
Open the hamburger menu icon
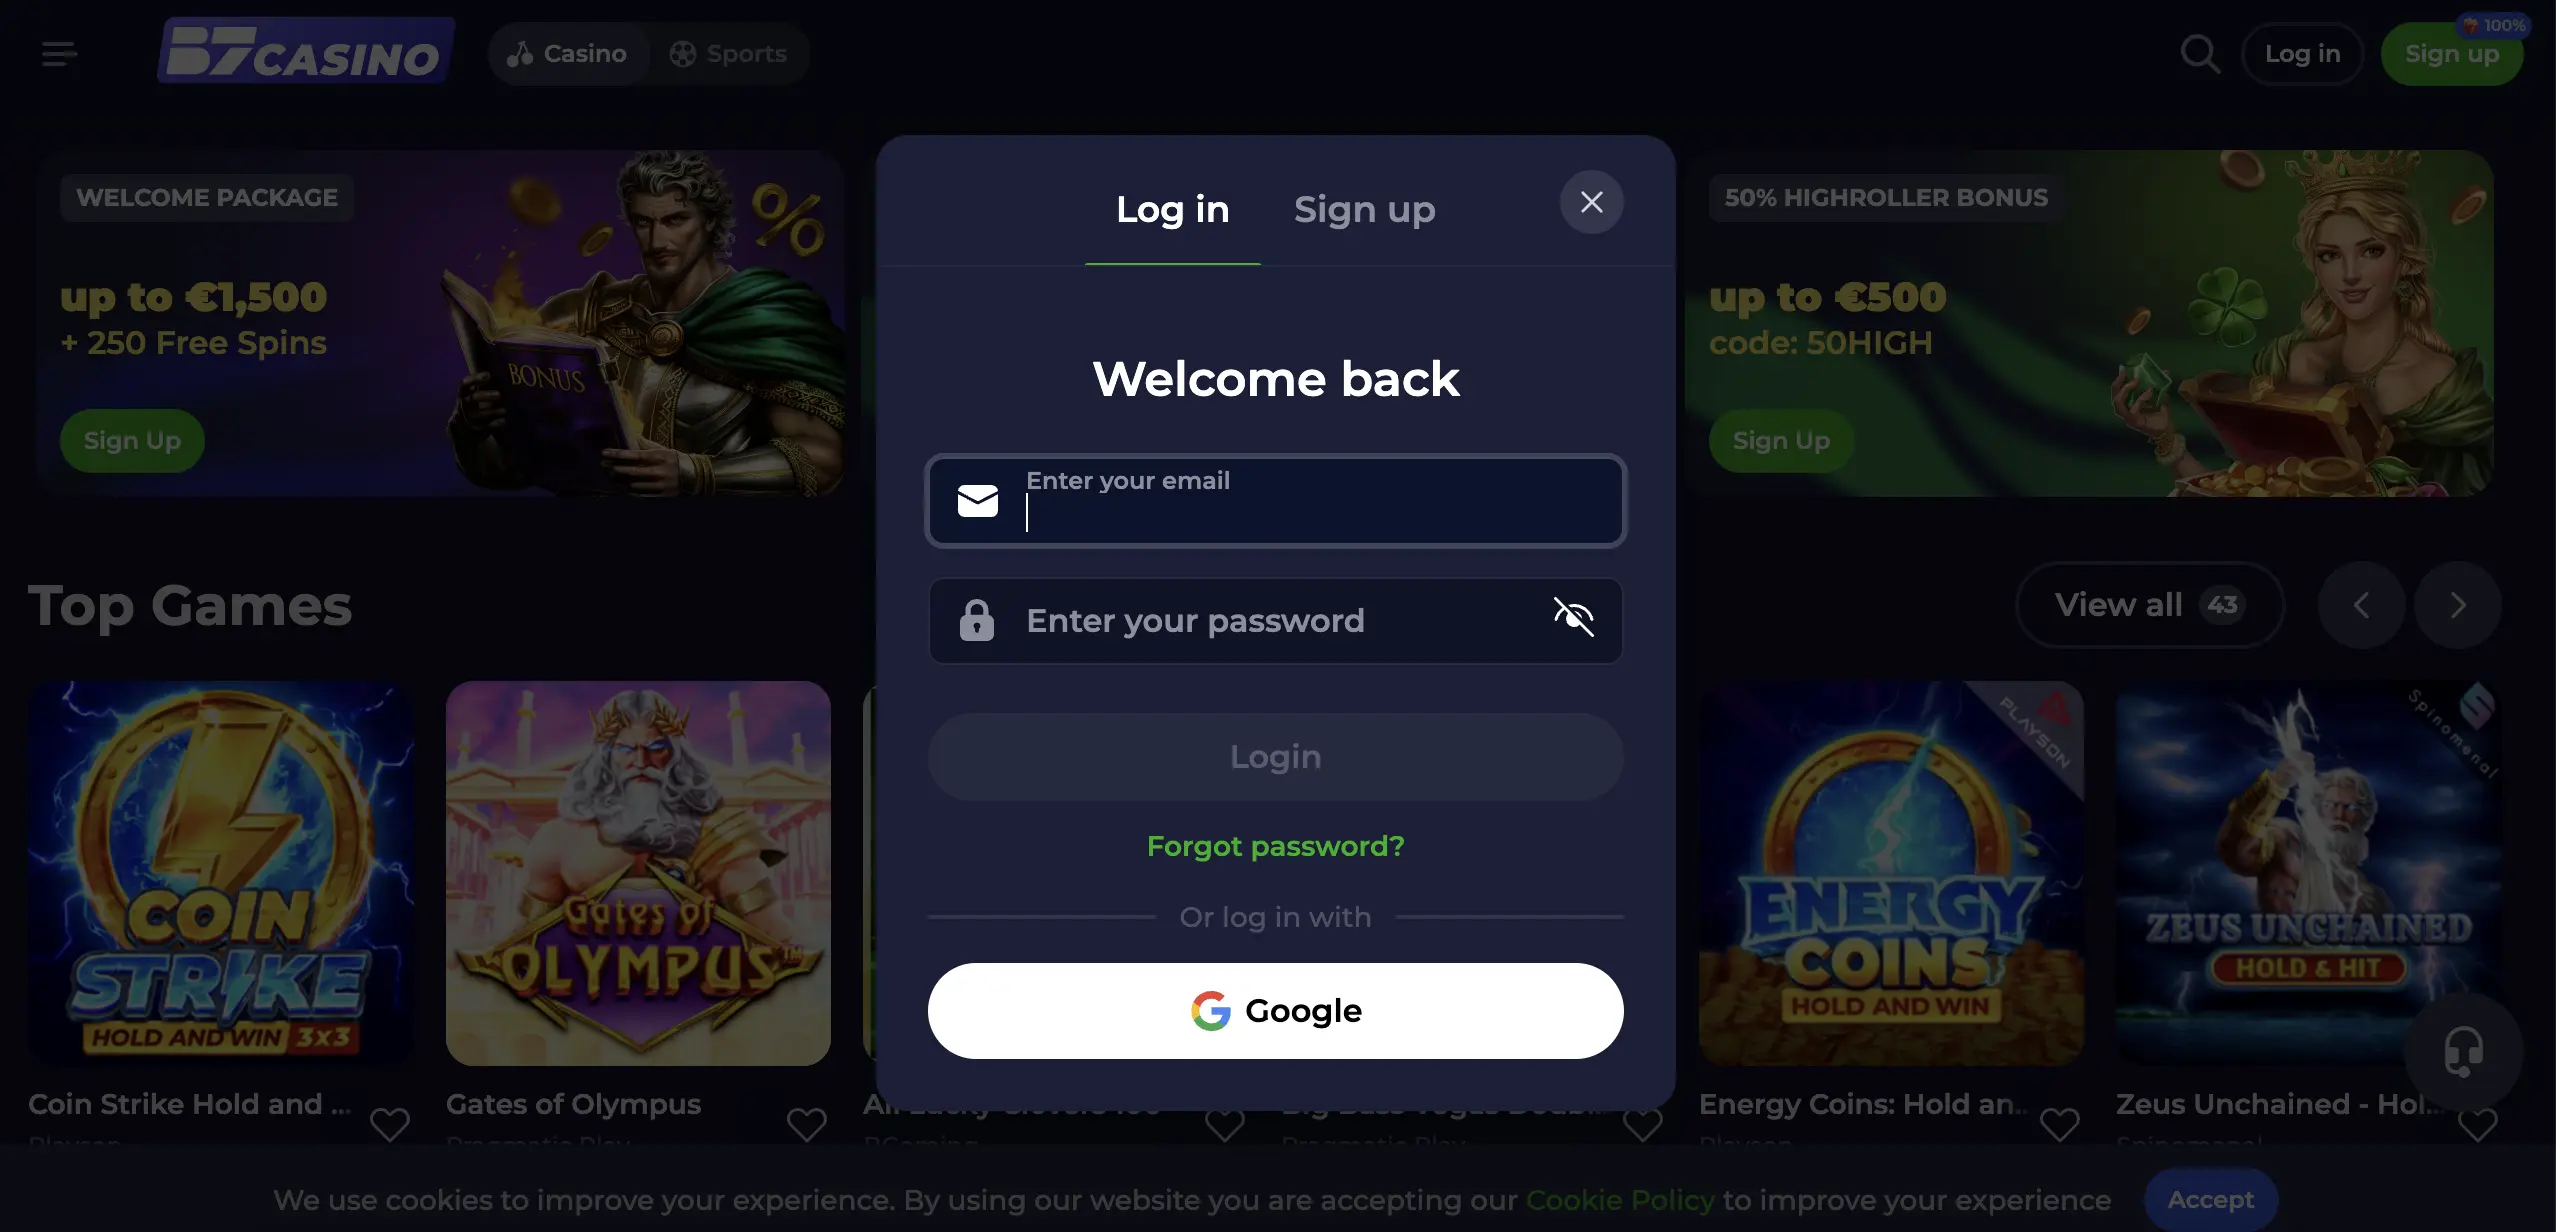(59, 54)
